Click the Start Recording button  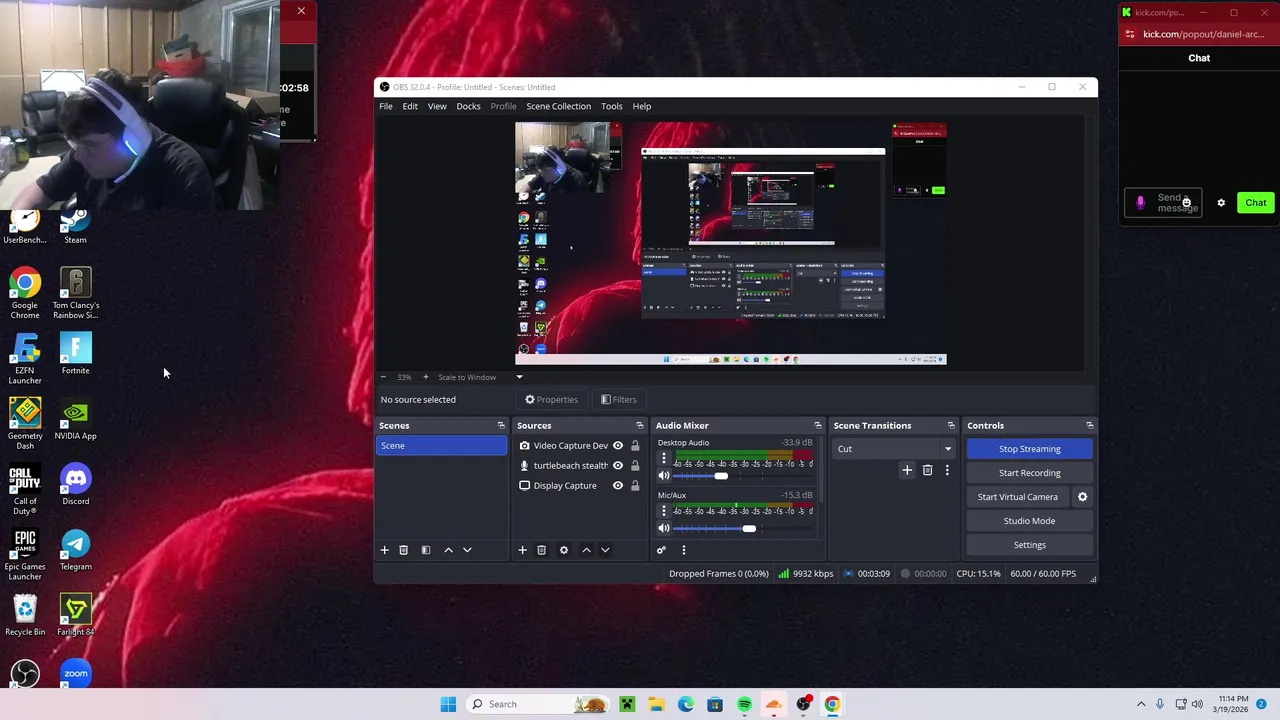tap(1029, 473)
